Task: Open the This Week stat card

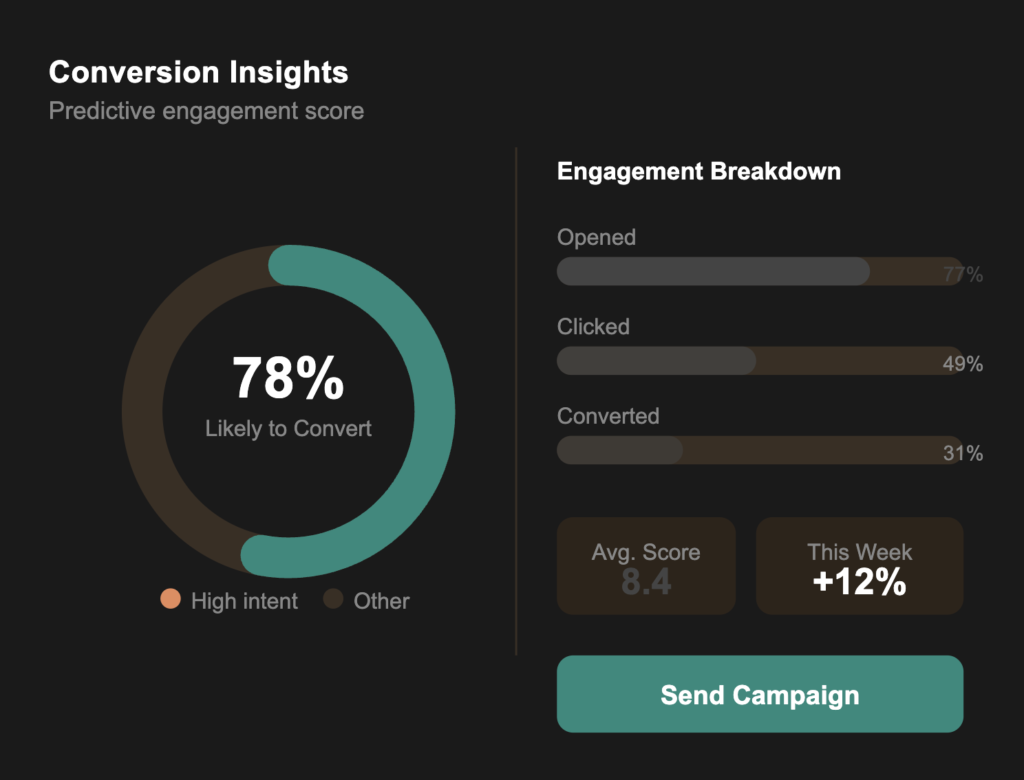Action: [x=859, y=566]
